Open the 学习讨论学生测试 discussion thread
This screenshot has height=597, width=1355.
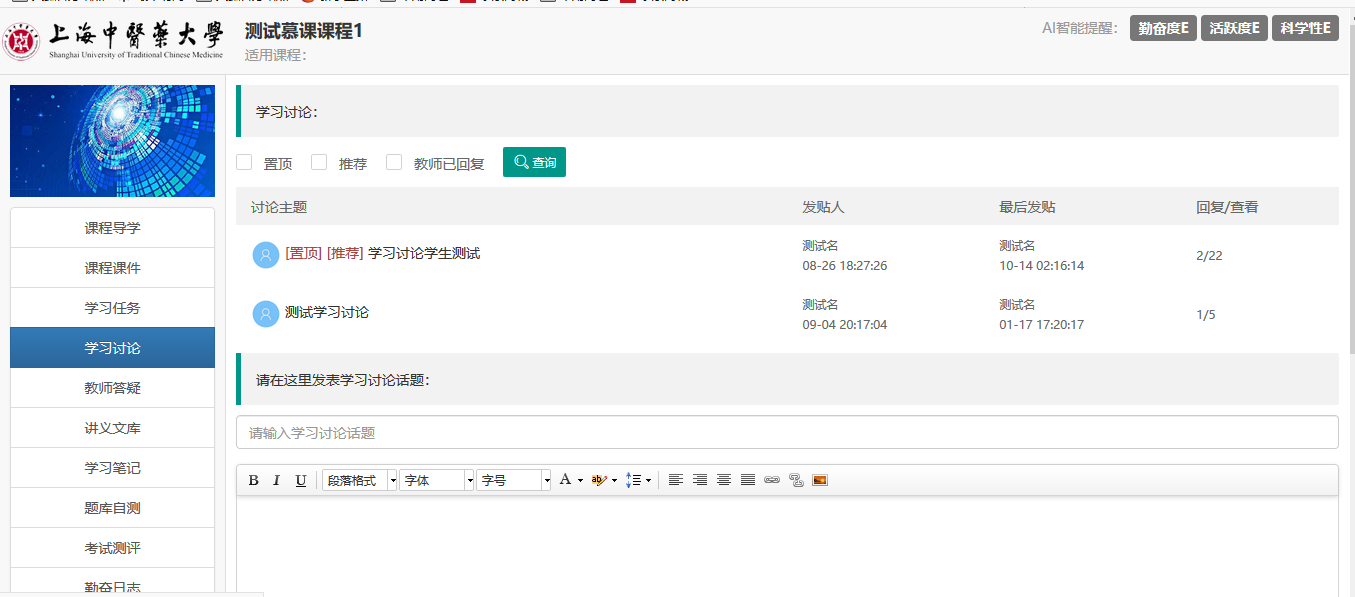click(424, 254)
